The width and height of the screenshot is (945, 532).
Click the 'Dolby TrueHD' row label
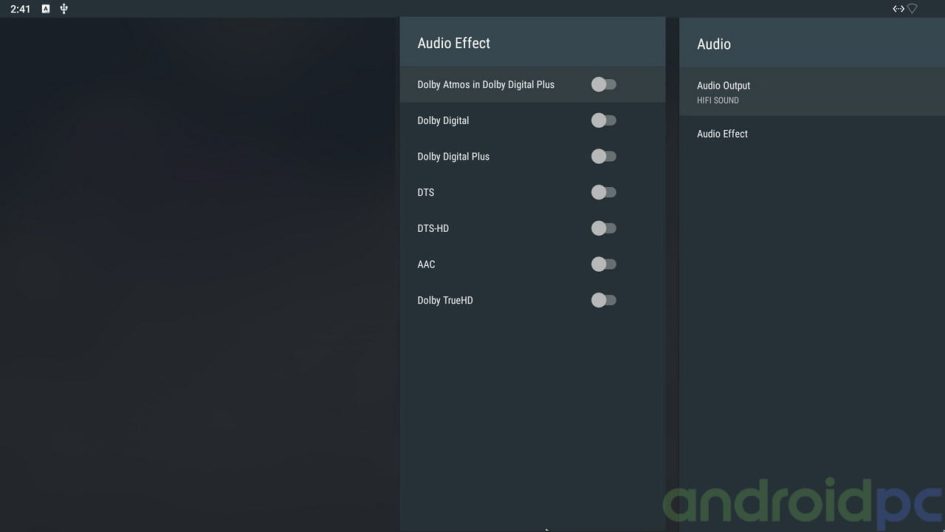[x=445, y=300]
